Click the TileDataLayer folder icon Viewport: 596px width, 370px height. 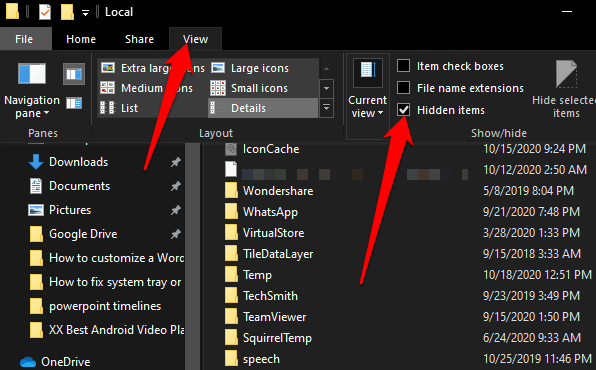click(231, 254)
